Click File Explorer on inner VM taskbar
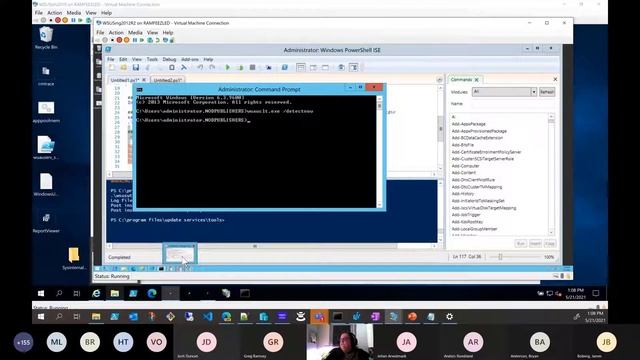The image size is (640, 360). point(115,293)
